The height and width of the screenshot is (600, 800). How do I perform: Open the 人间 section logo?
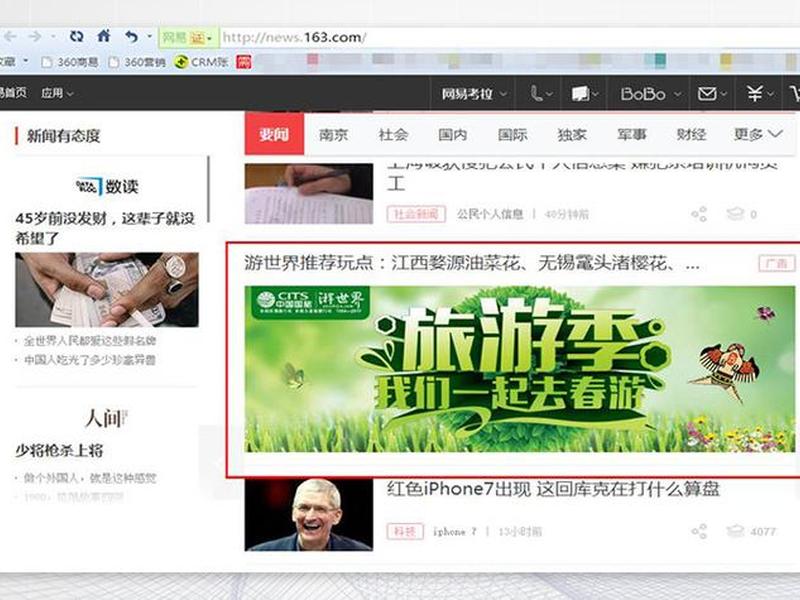tap(106, 419)
